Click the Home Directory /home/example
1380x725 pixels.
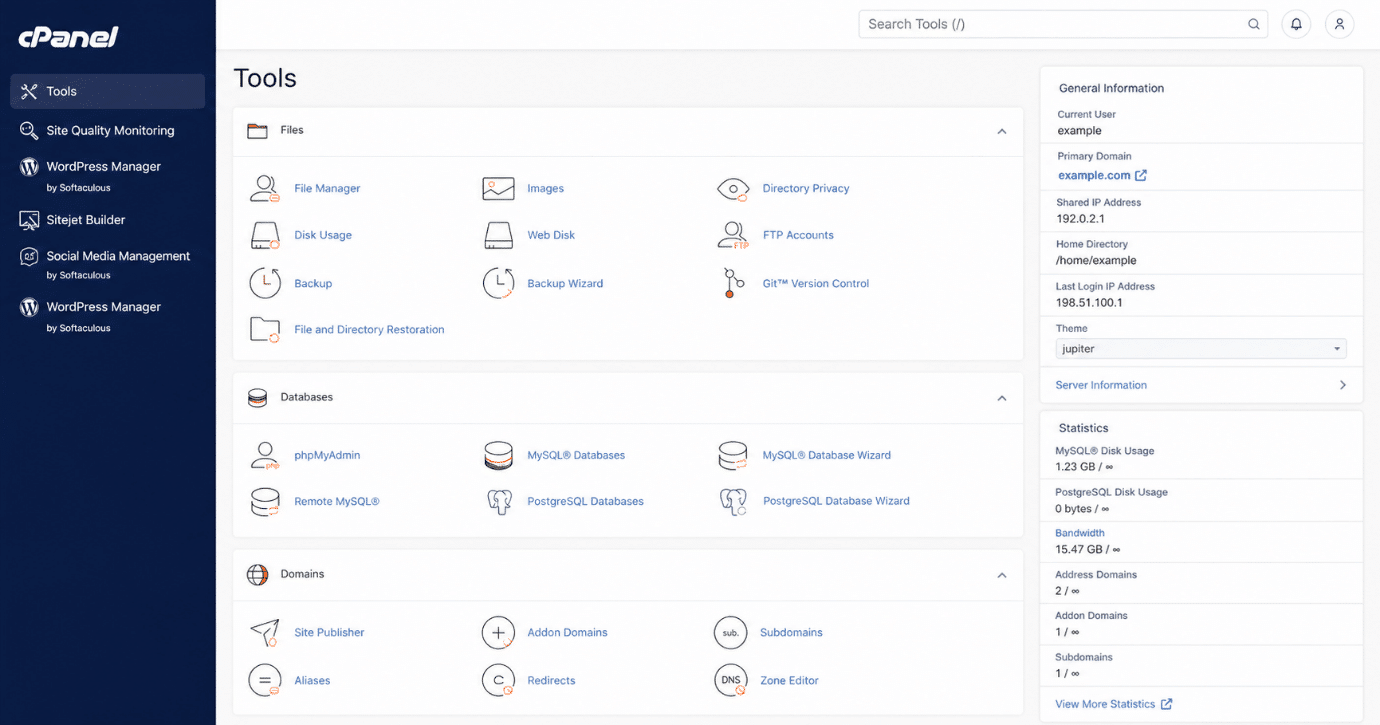pyautogui.click(x=1096, y=260)
